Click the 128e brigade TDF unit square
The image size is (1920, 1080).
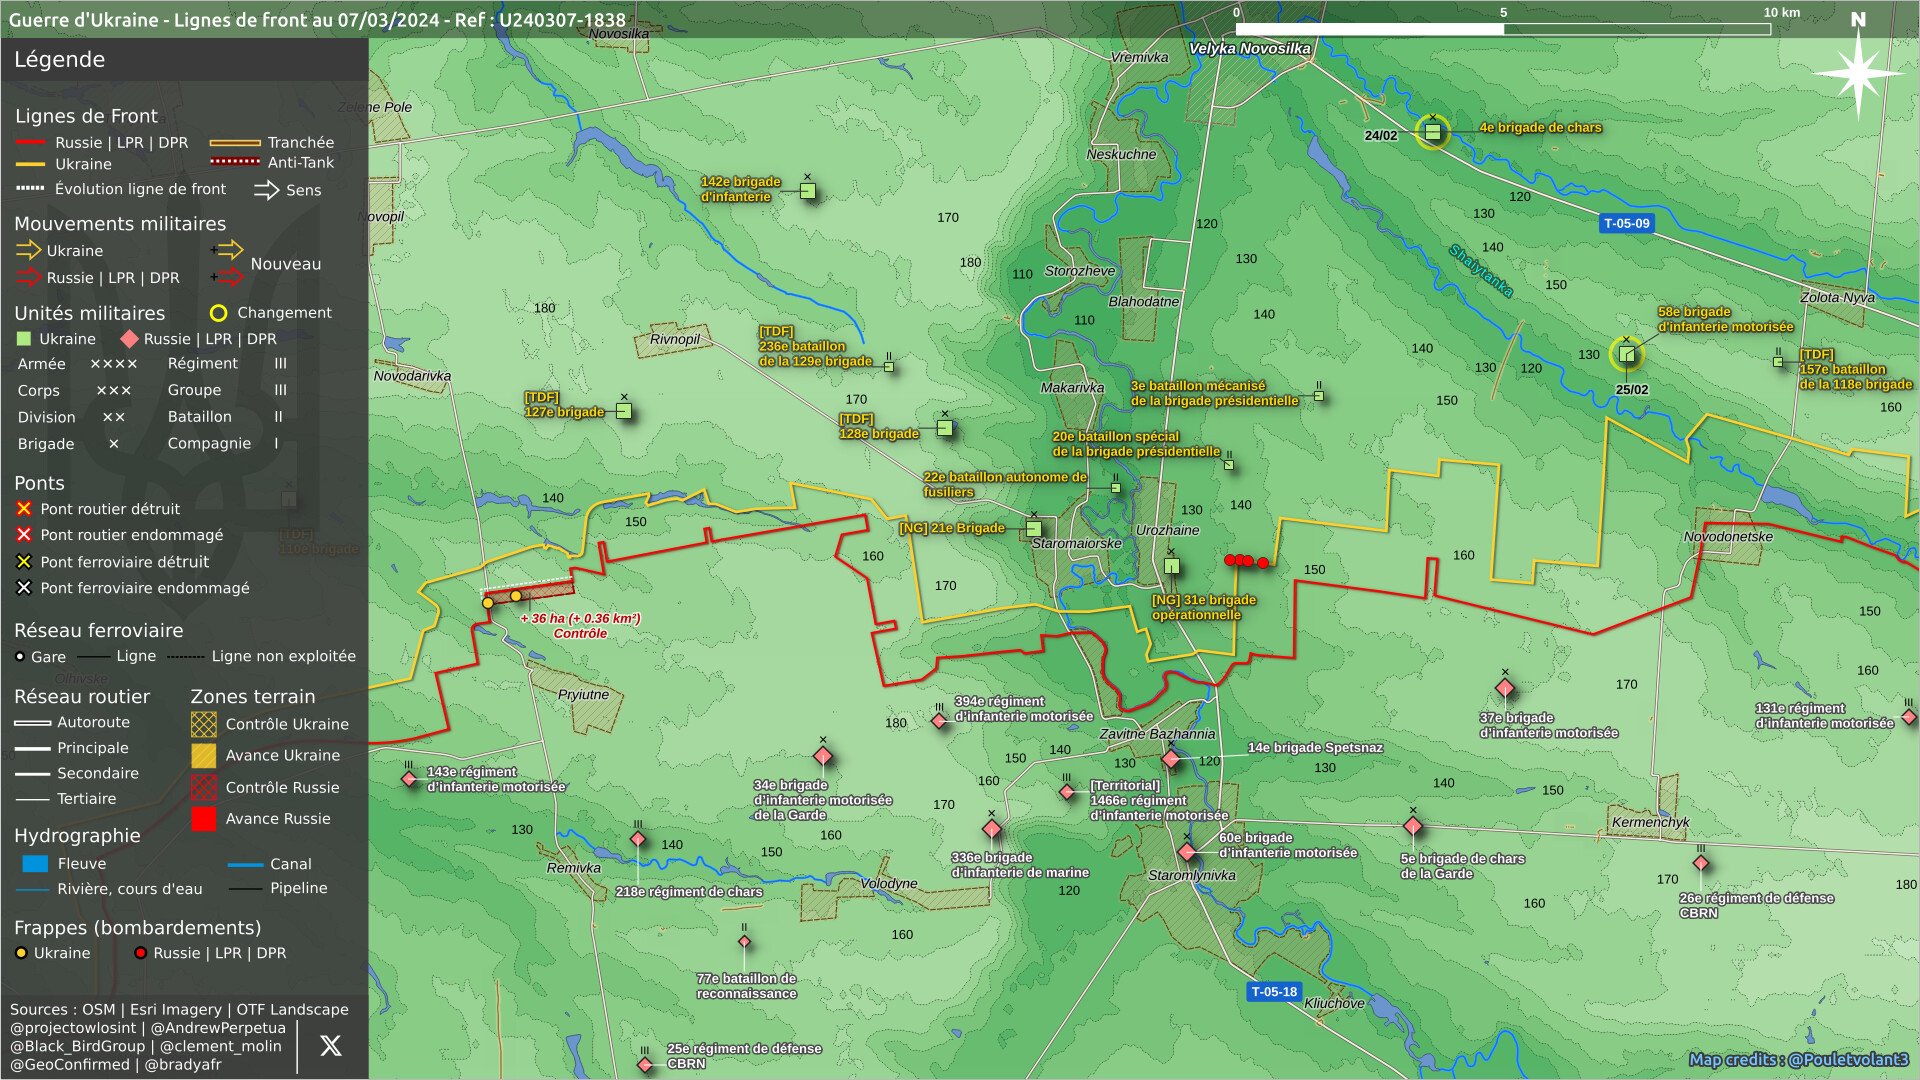coord(945,428)
